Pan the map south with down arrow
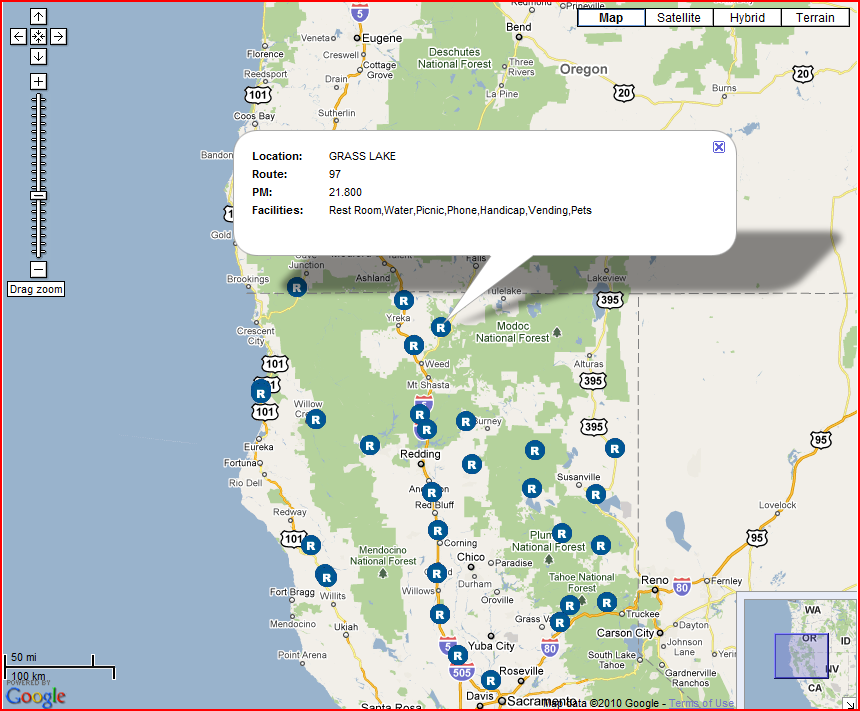The height and width of the screenshot is (711, 860). (x=38, y=56)
